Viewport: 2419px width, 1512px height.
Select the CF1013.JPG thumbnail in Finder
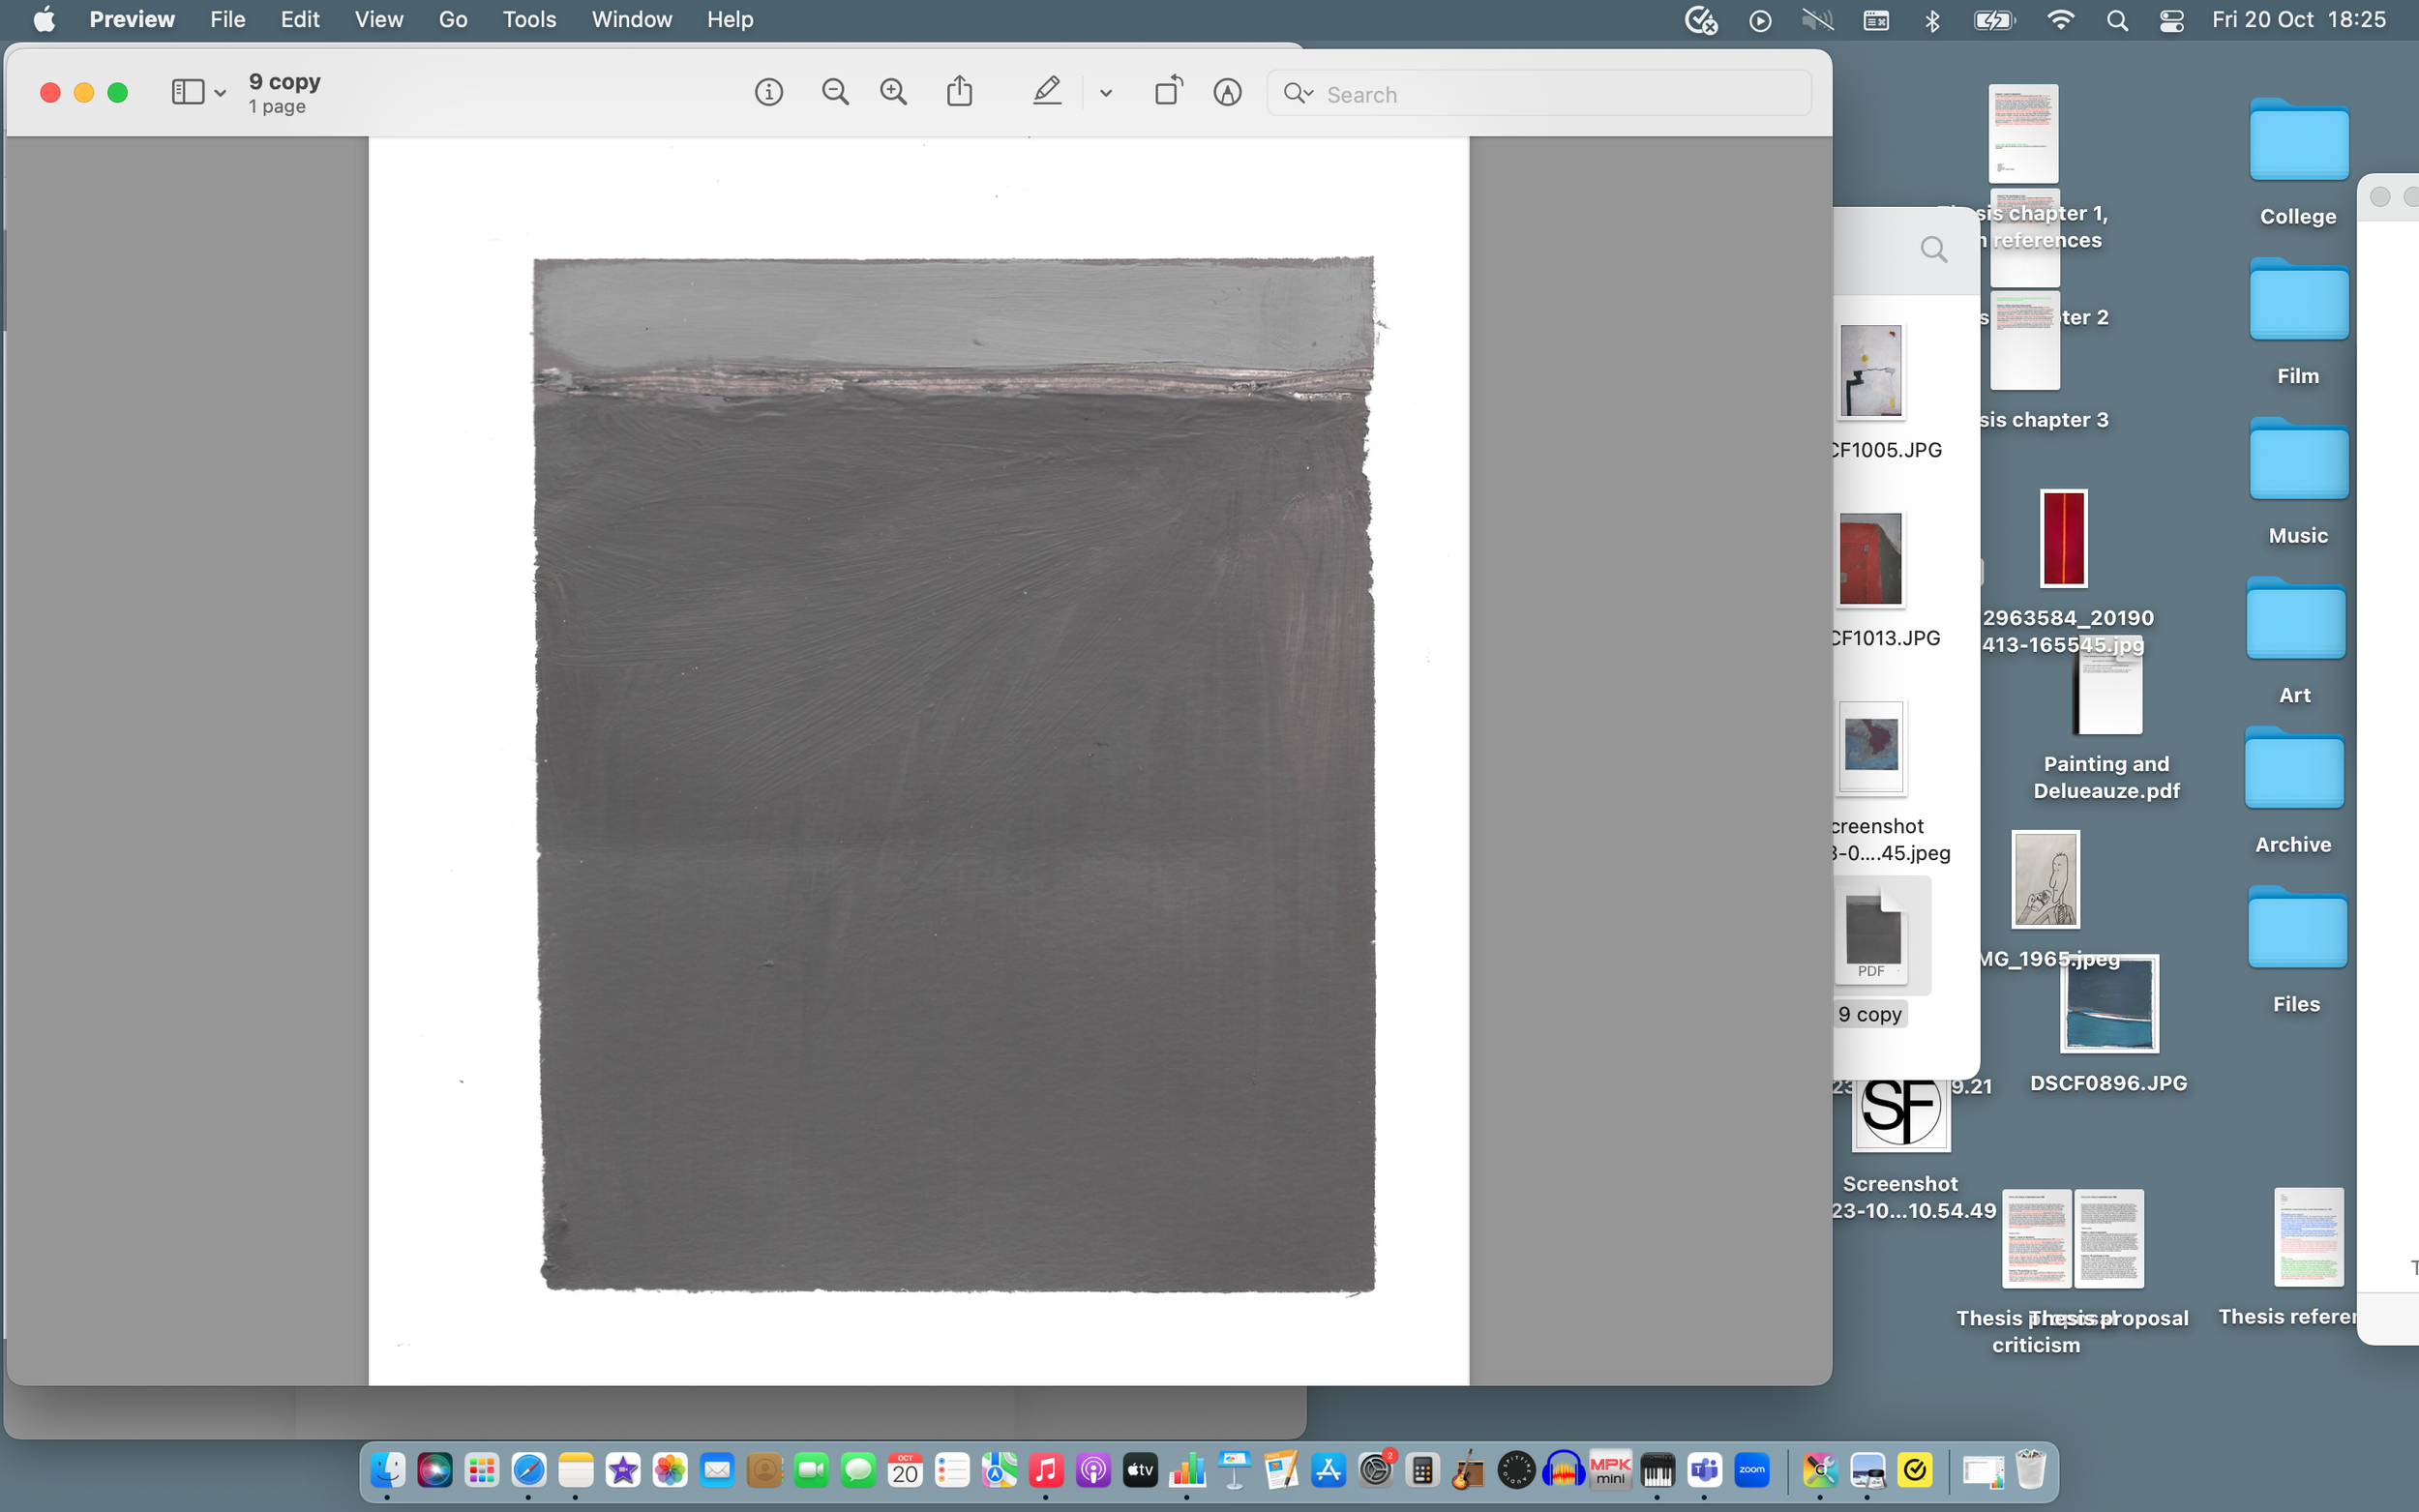[1870, 559]
